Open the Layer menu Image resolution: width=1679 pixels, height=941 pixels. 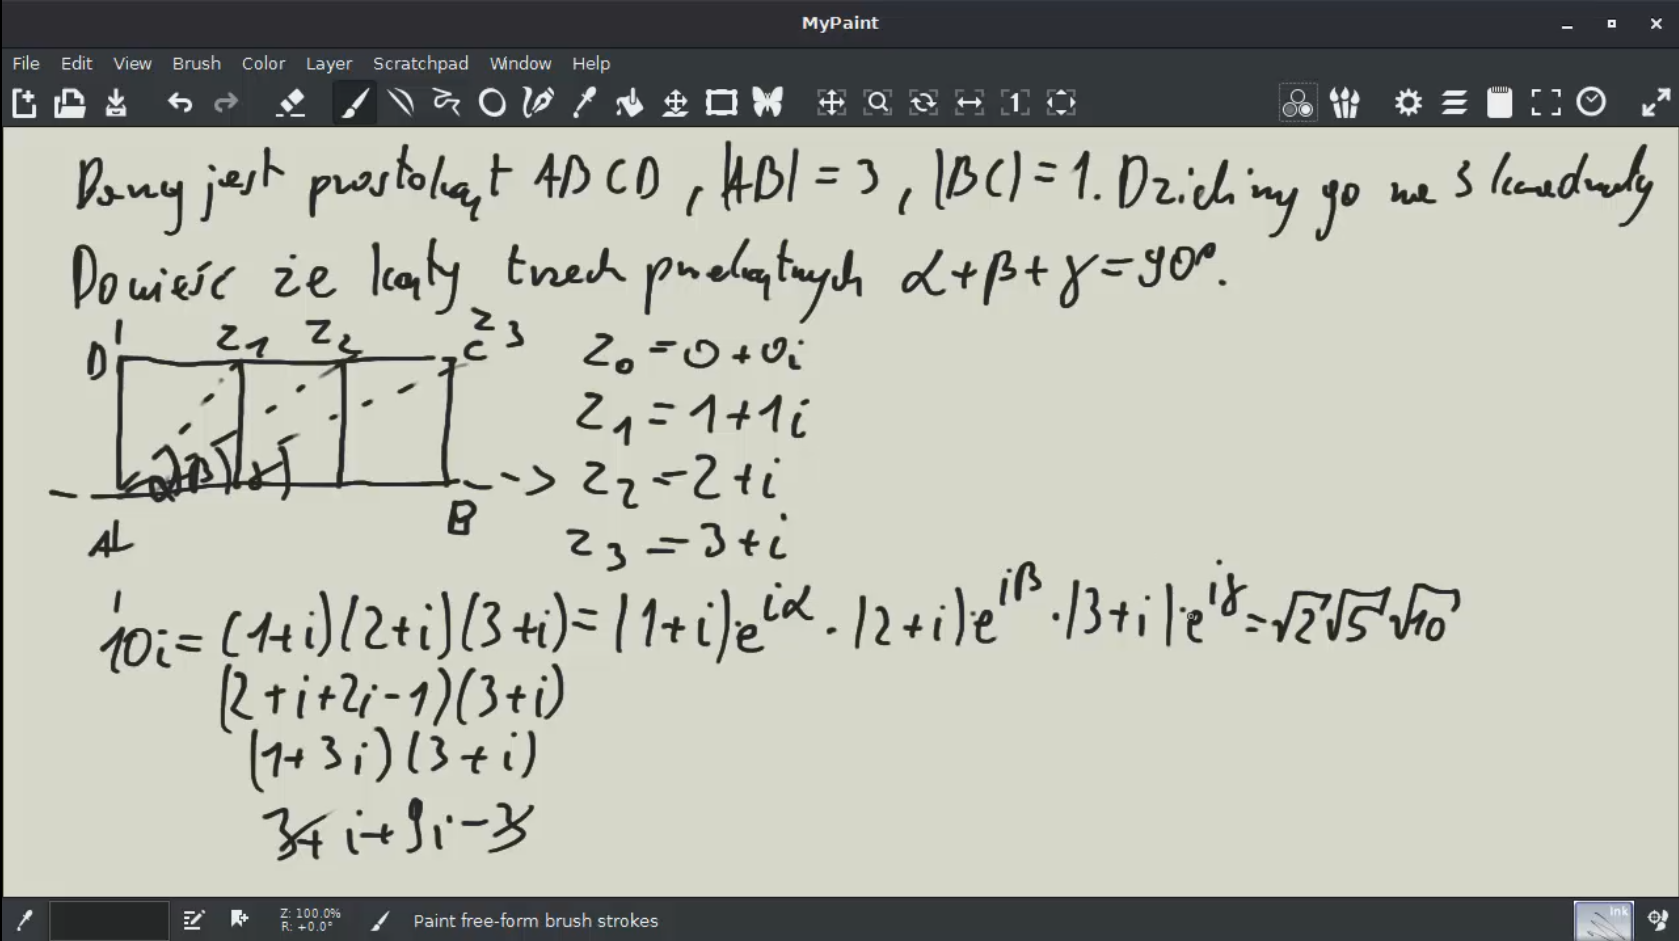pos(328,63)
